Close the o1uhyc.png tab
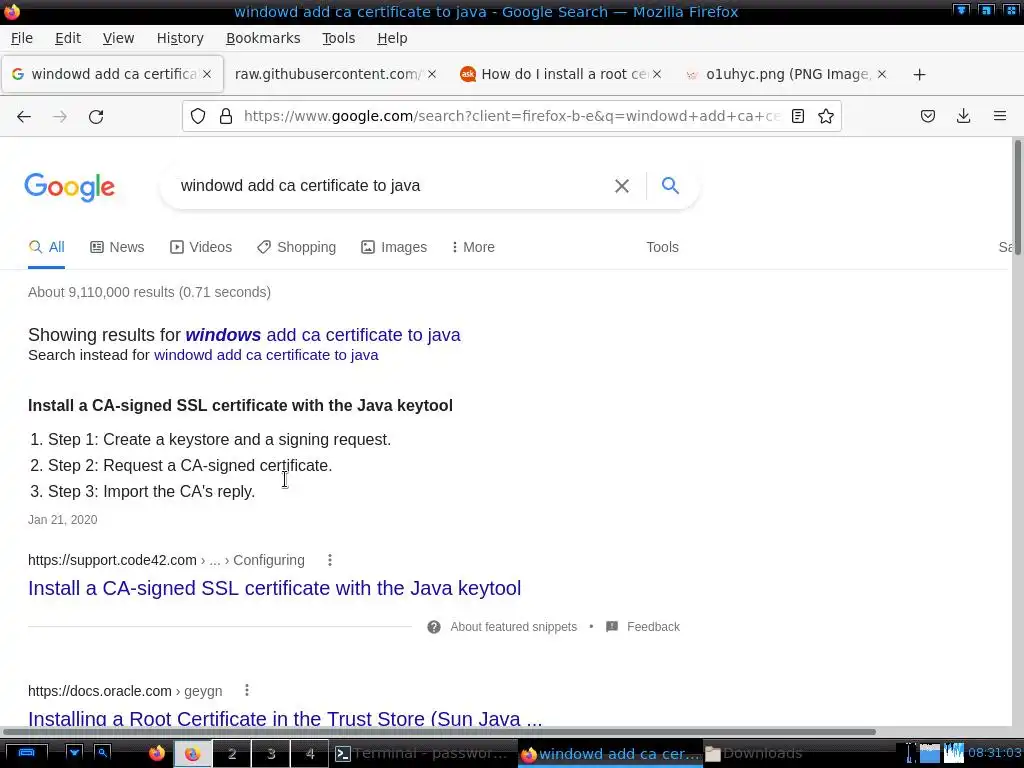This screenshot has height=768, width=1024. (x=882, y=74)
